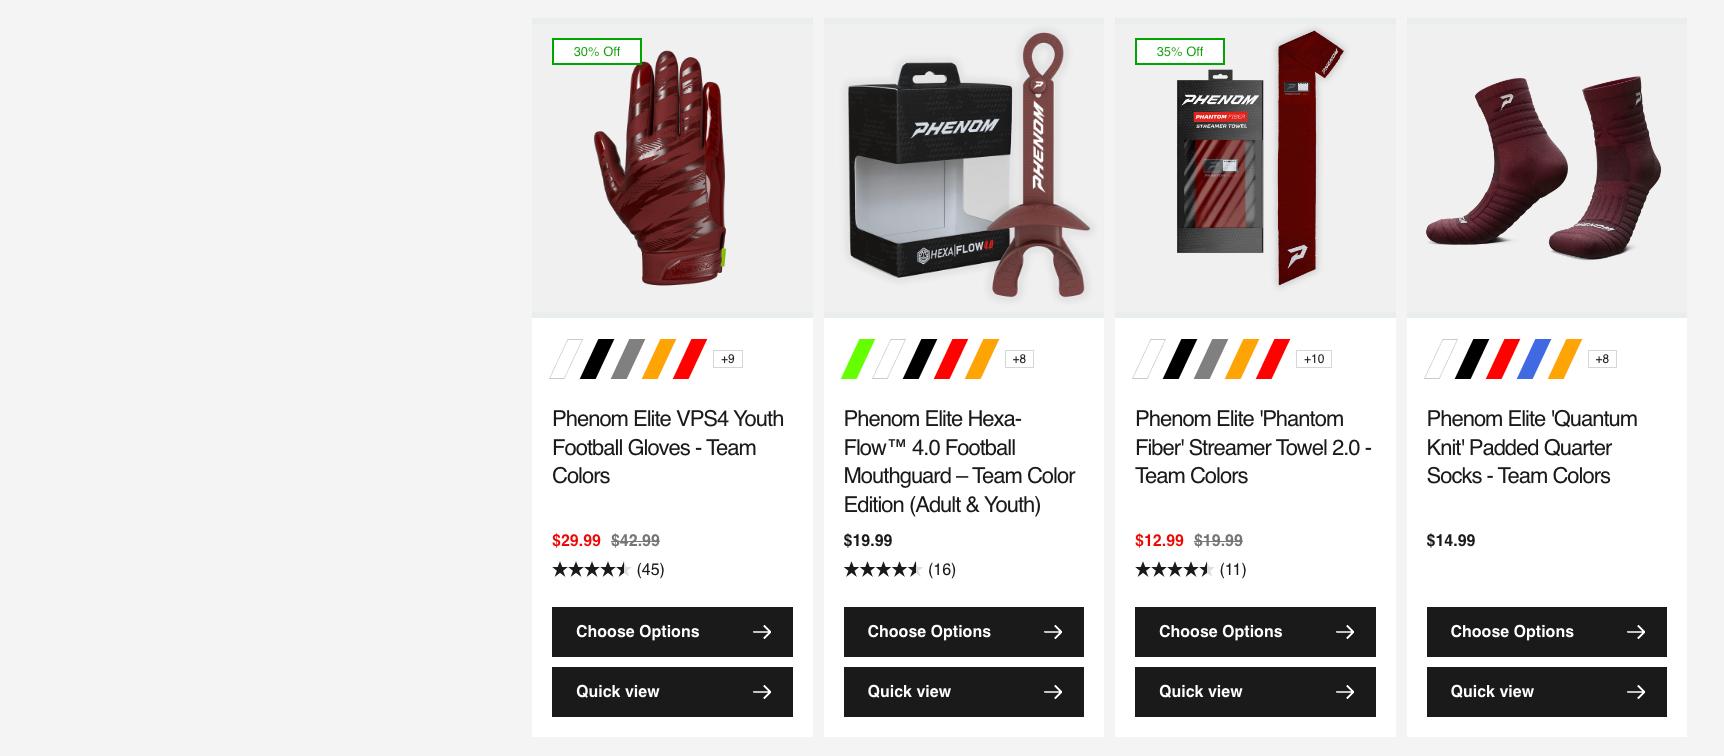
Task: Expand the +9 more colors for gloves
Action: [728, 359]
